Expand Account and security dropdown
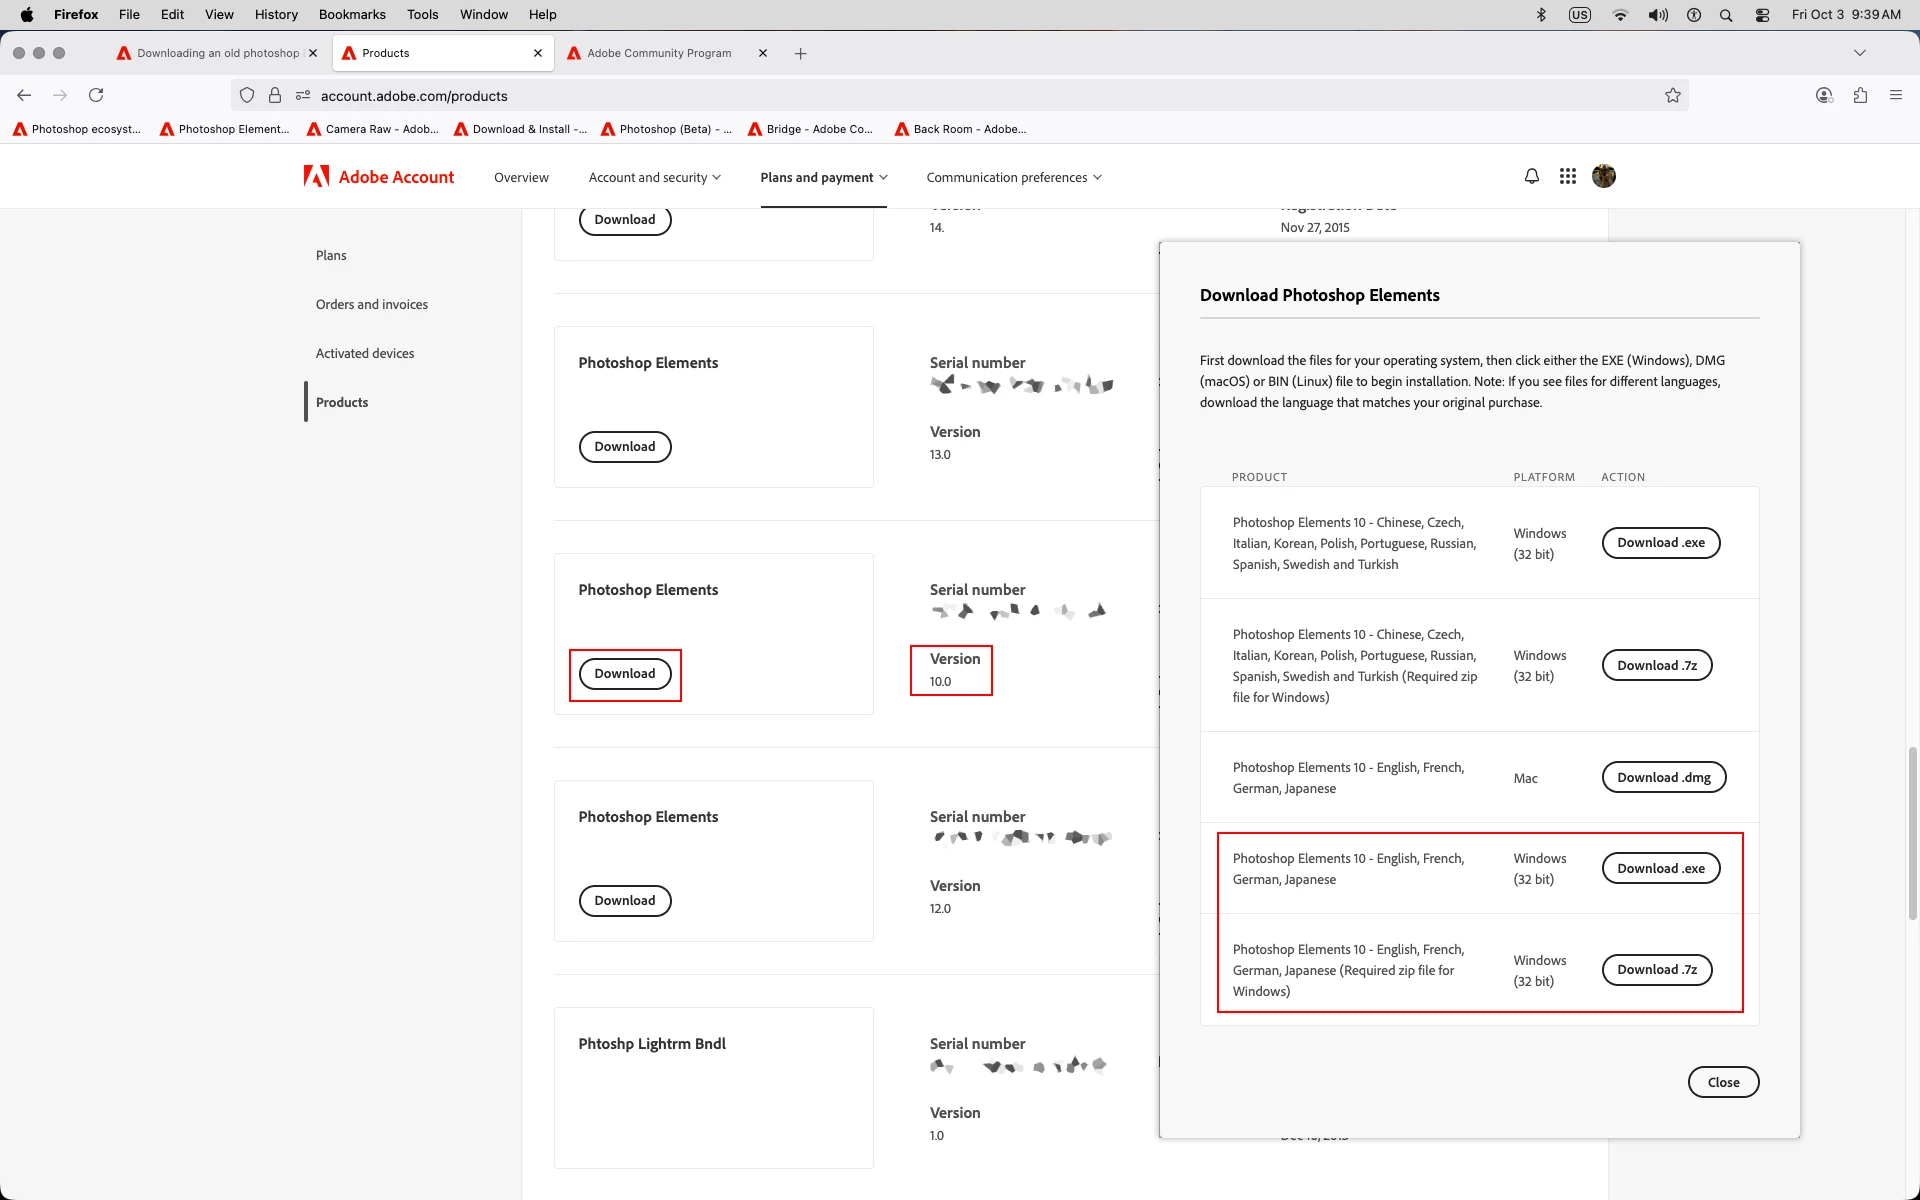 654,177
